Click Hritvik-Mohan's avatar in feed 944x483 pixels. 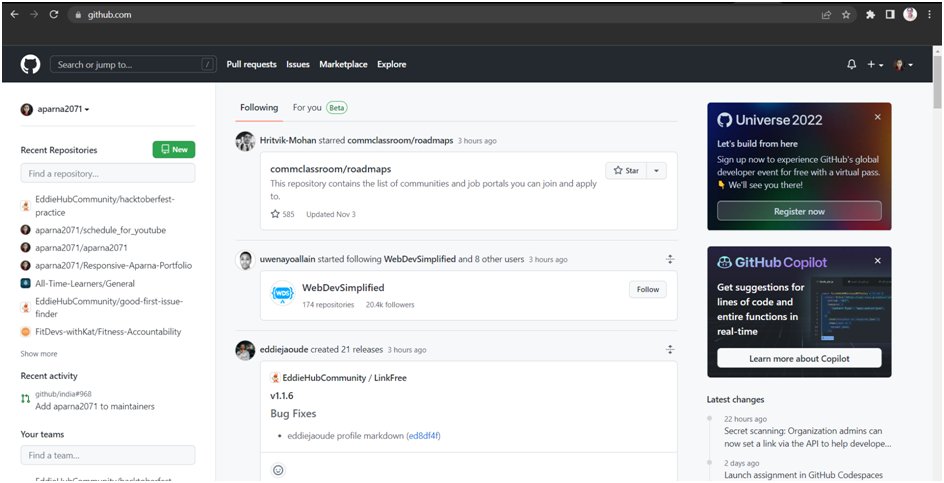(x=245, y=141)
